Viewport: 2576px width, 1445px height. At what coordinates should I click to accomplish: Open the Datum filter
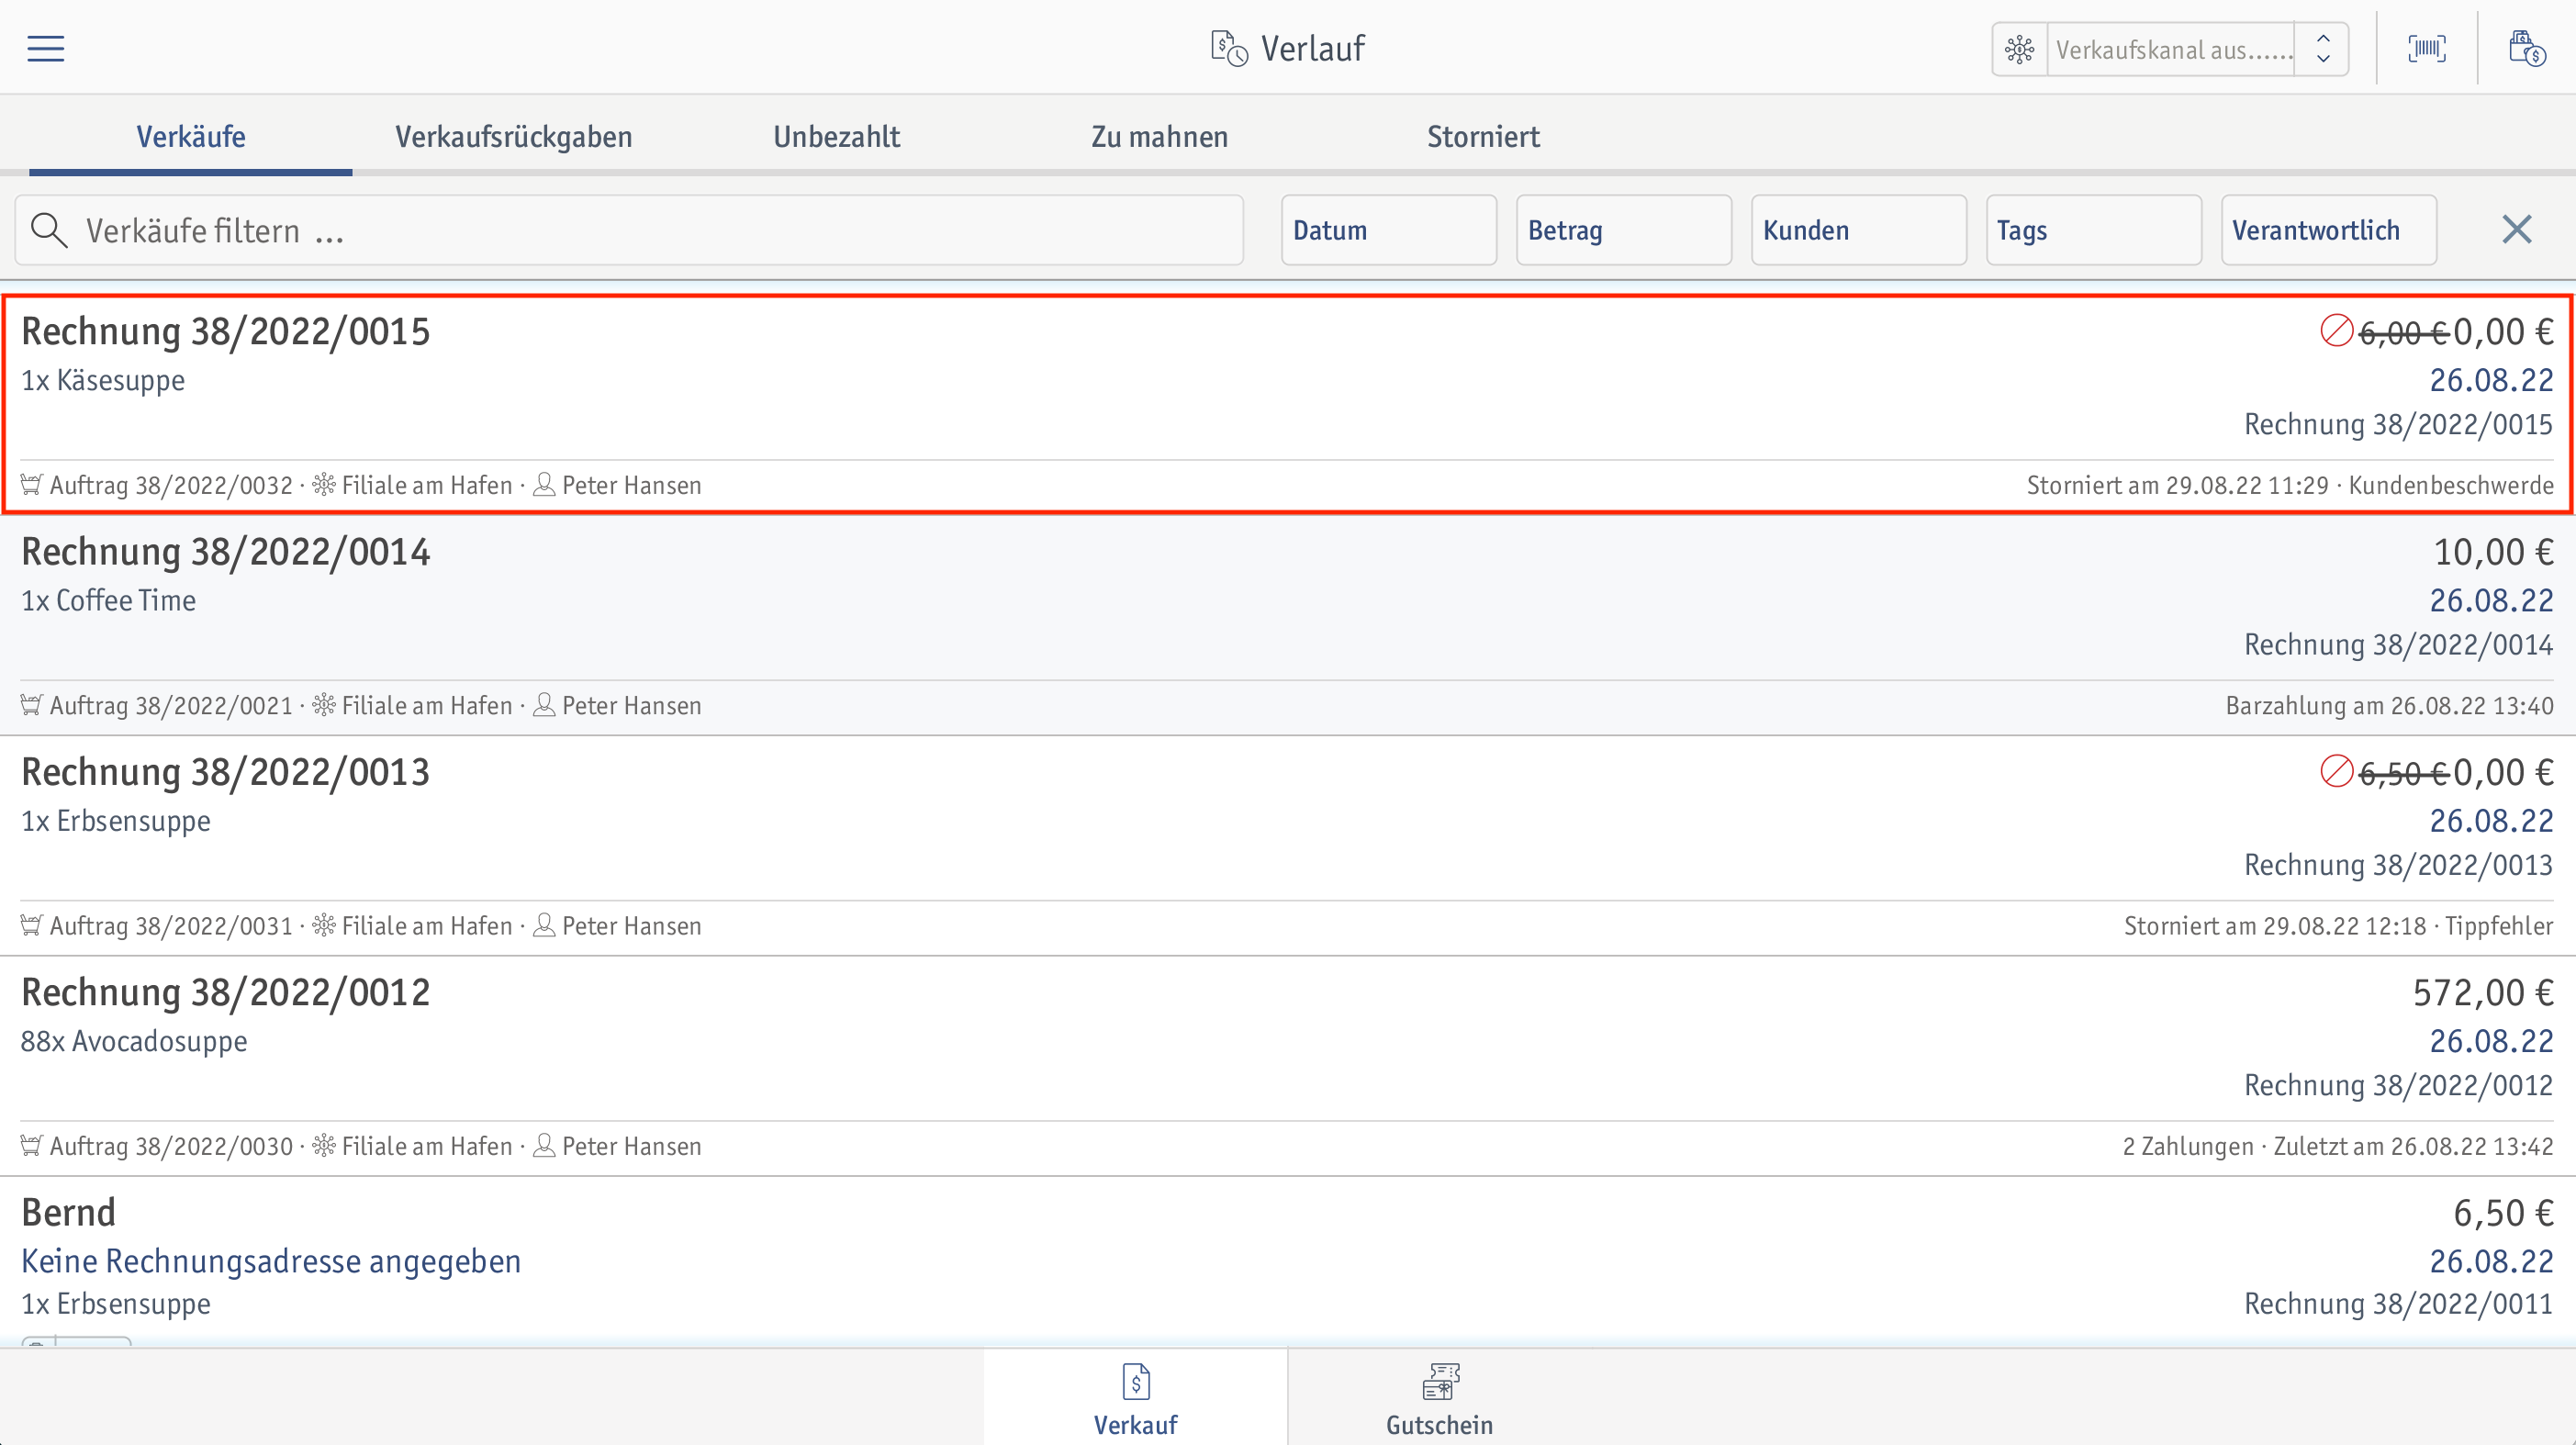(x=1389, y=230)
